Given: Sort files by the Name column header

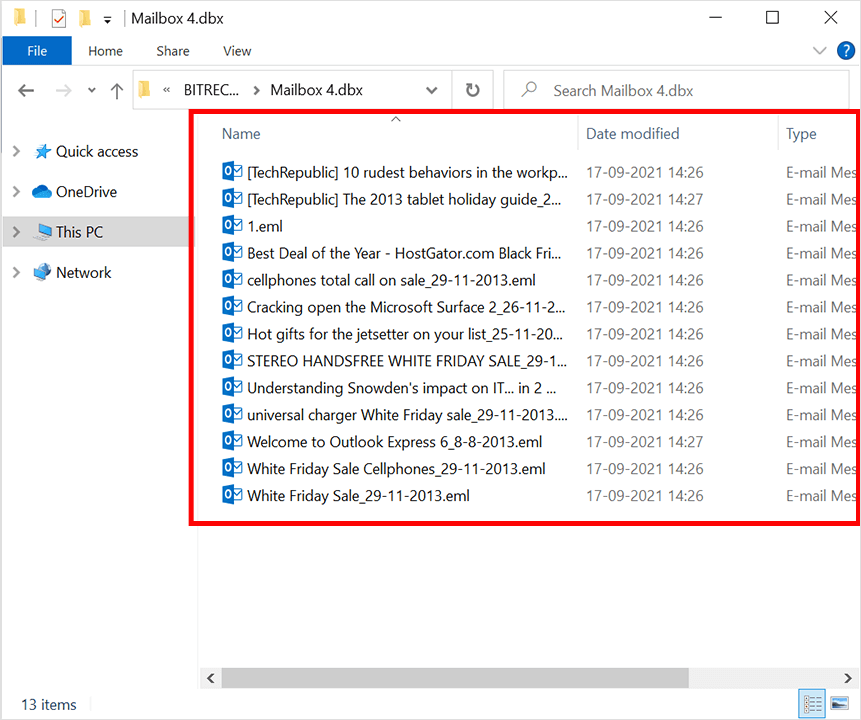Looking at the screenshot, I should [x=240, y=133].
